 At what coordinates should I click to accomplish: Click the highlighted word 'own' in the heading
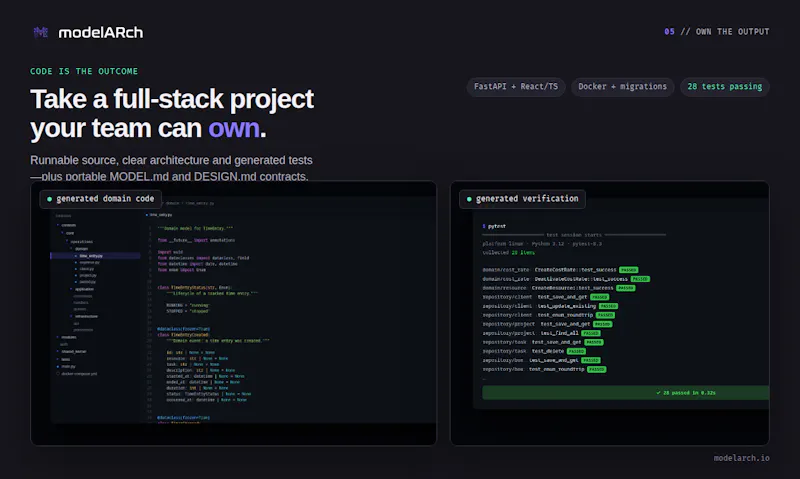pos(234,128)
